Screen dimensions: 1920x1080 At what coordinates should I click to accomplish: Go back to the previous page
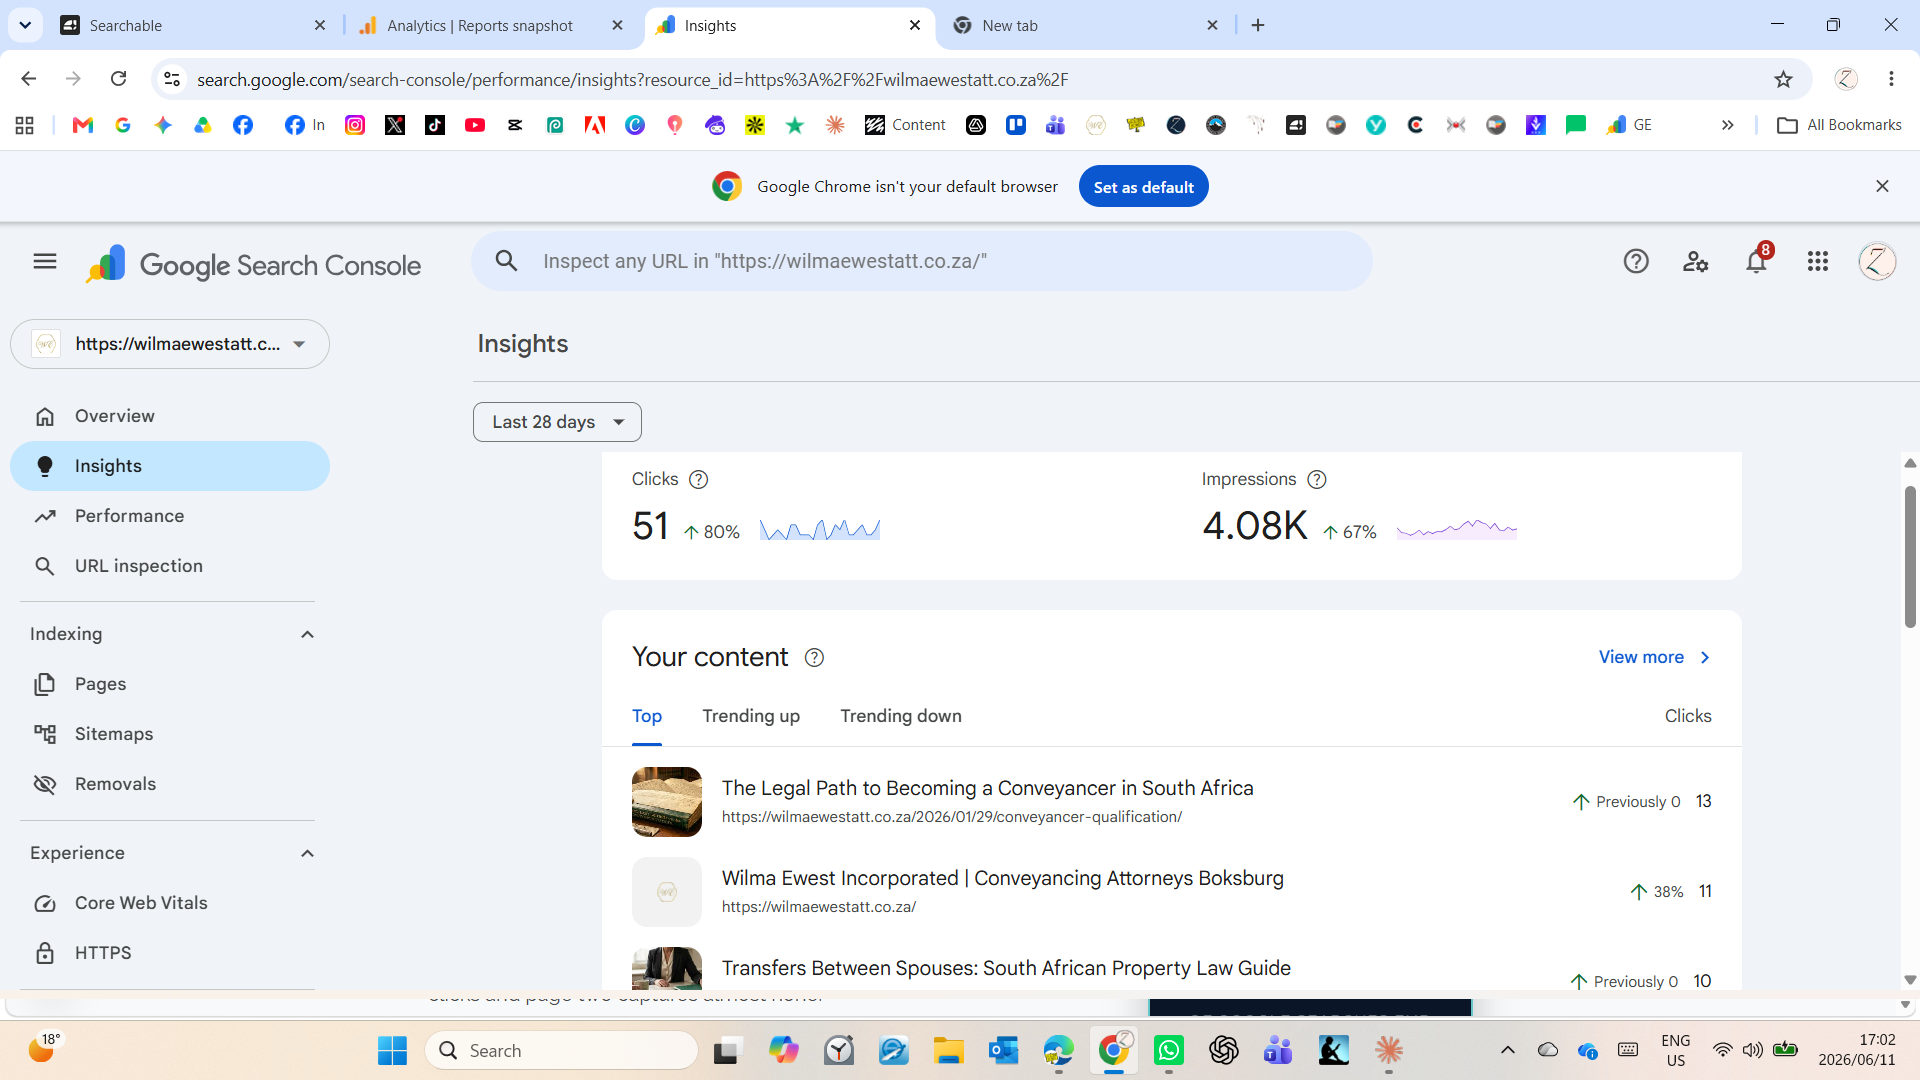[29, 79]
